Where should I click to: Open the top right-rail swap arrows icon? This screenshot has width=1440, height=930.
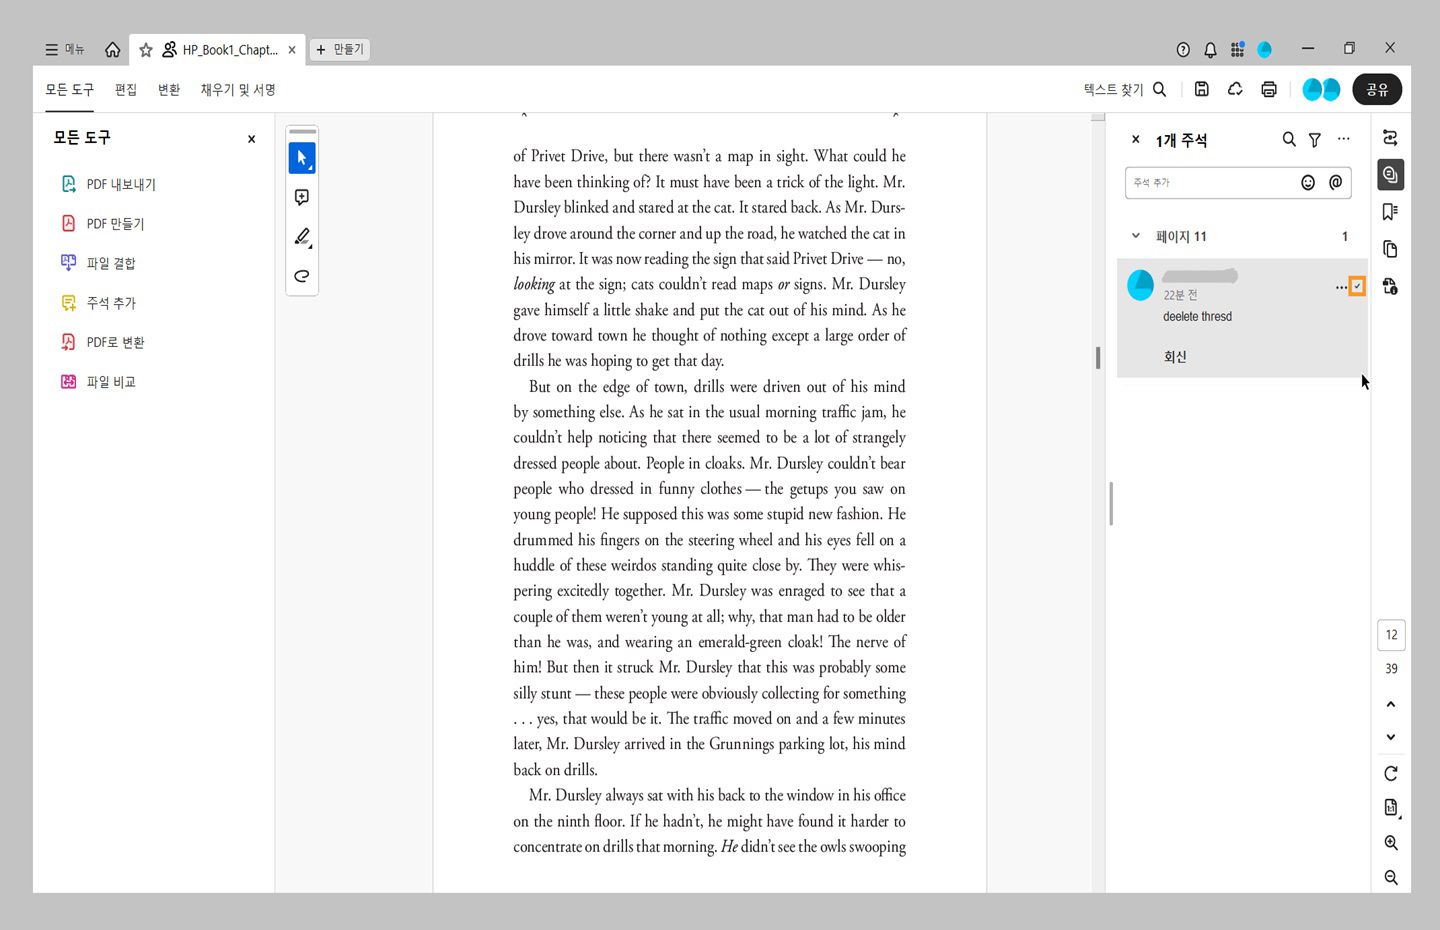[1390, 138]
